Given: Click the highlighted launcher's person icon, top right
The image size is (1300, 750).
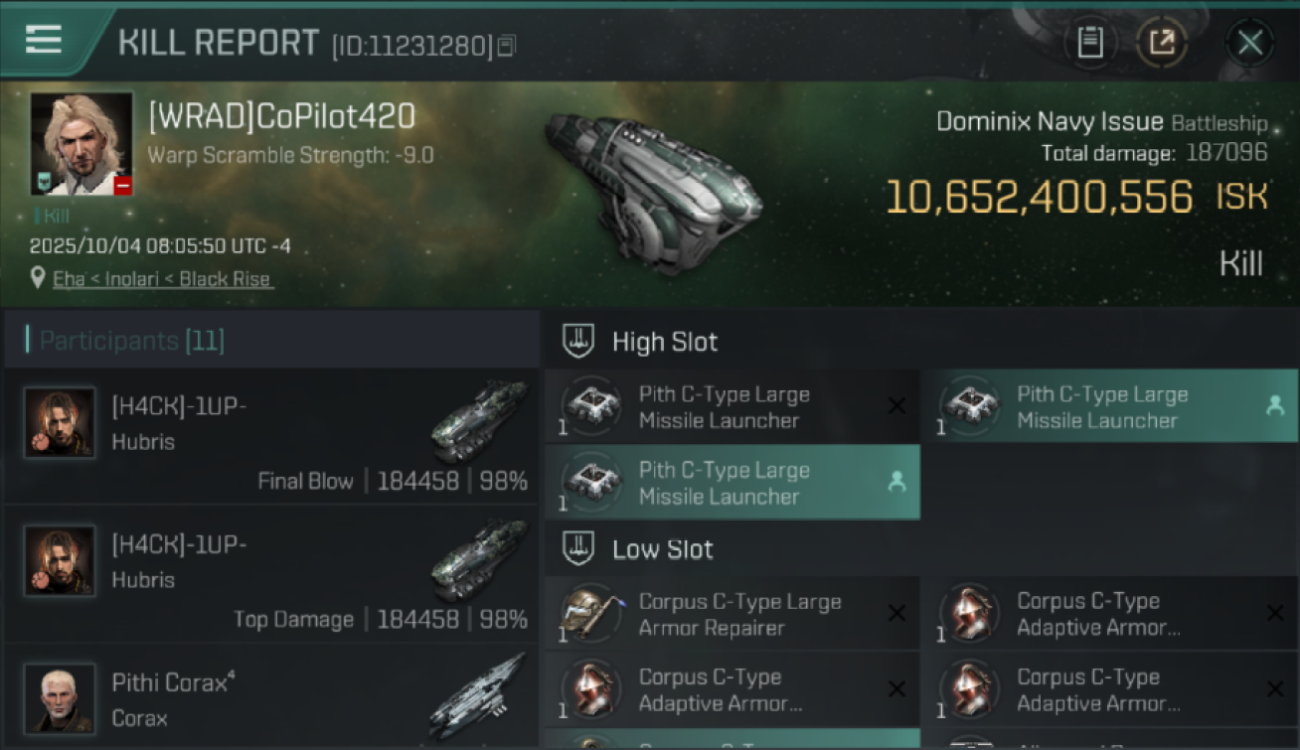Looking at the screenshot, I should coord(1274,405).
